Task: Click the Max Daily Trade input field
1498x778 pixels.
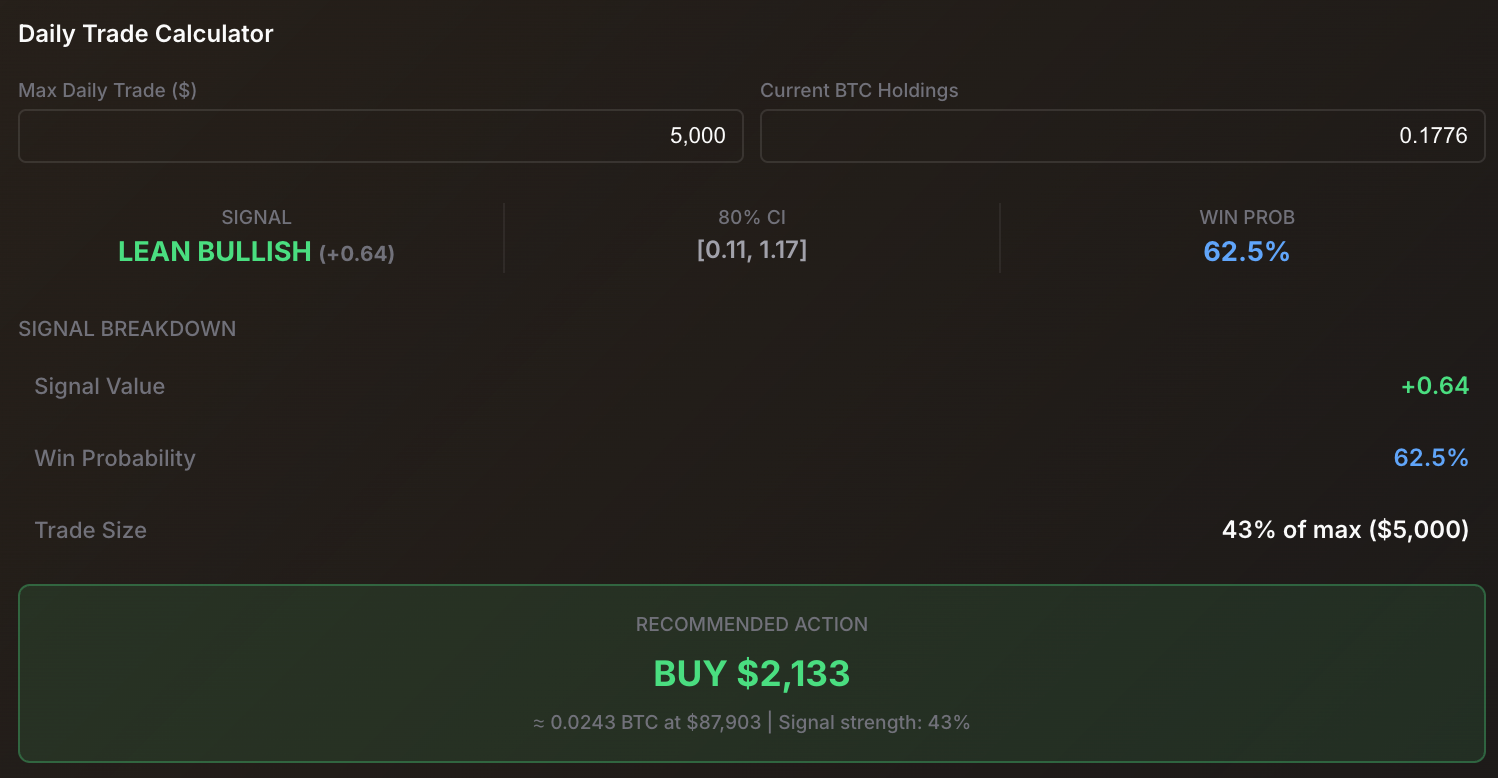Action: click(x=380, y=136)
